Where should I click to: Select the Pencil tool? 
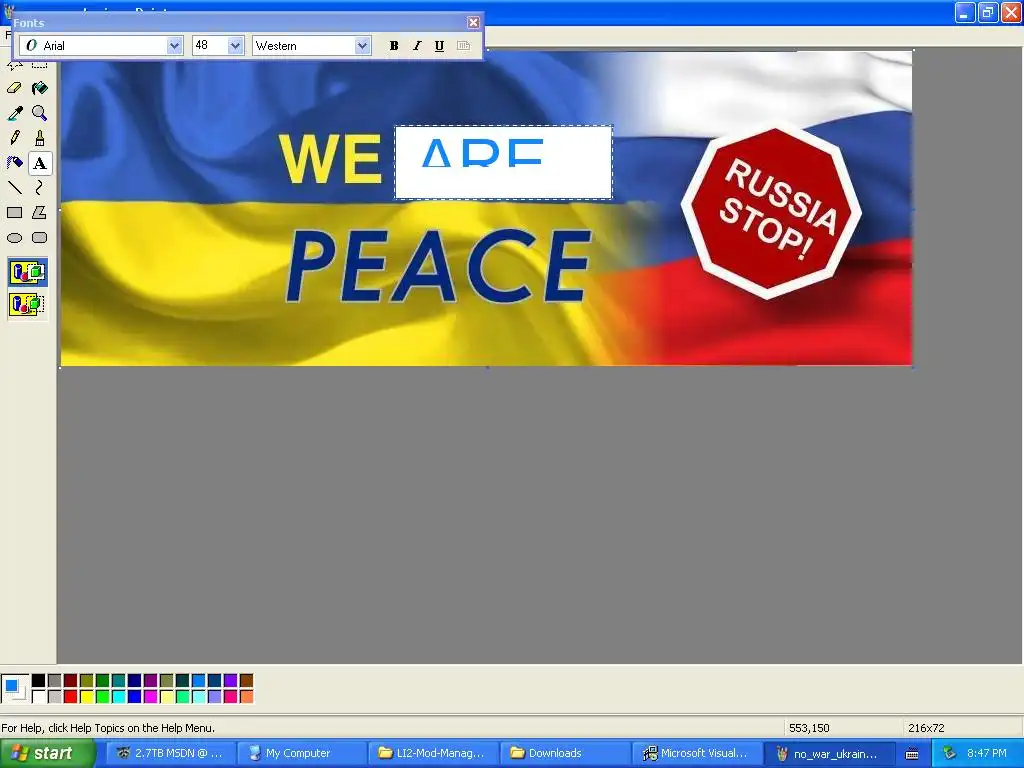[x=14, y=138]
